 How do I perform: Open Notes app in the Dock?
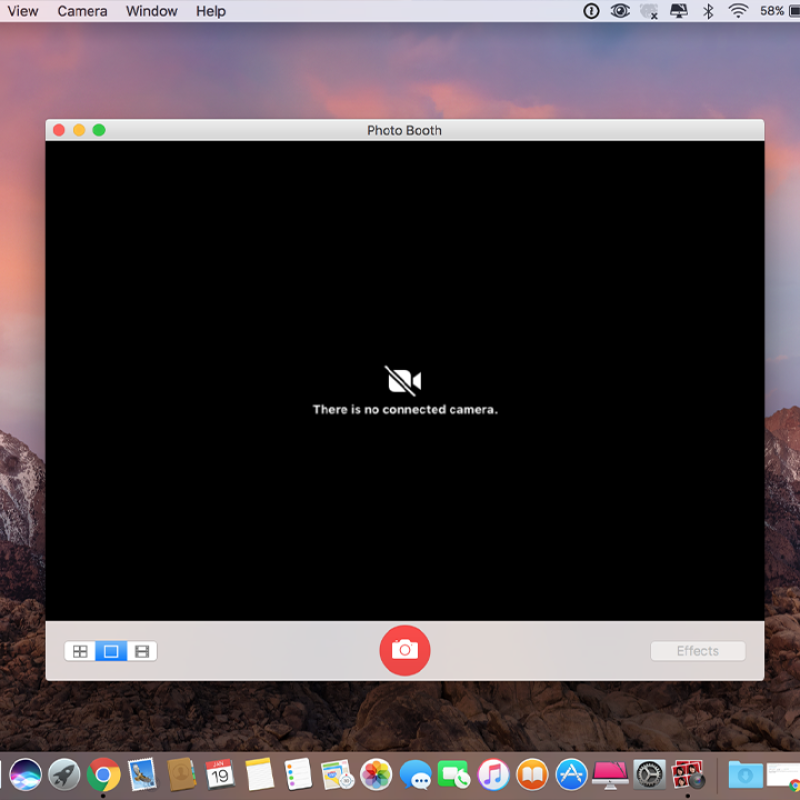[259, 774]
